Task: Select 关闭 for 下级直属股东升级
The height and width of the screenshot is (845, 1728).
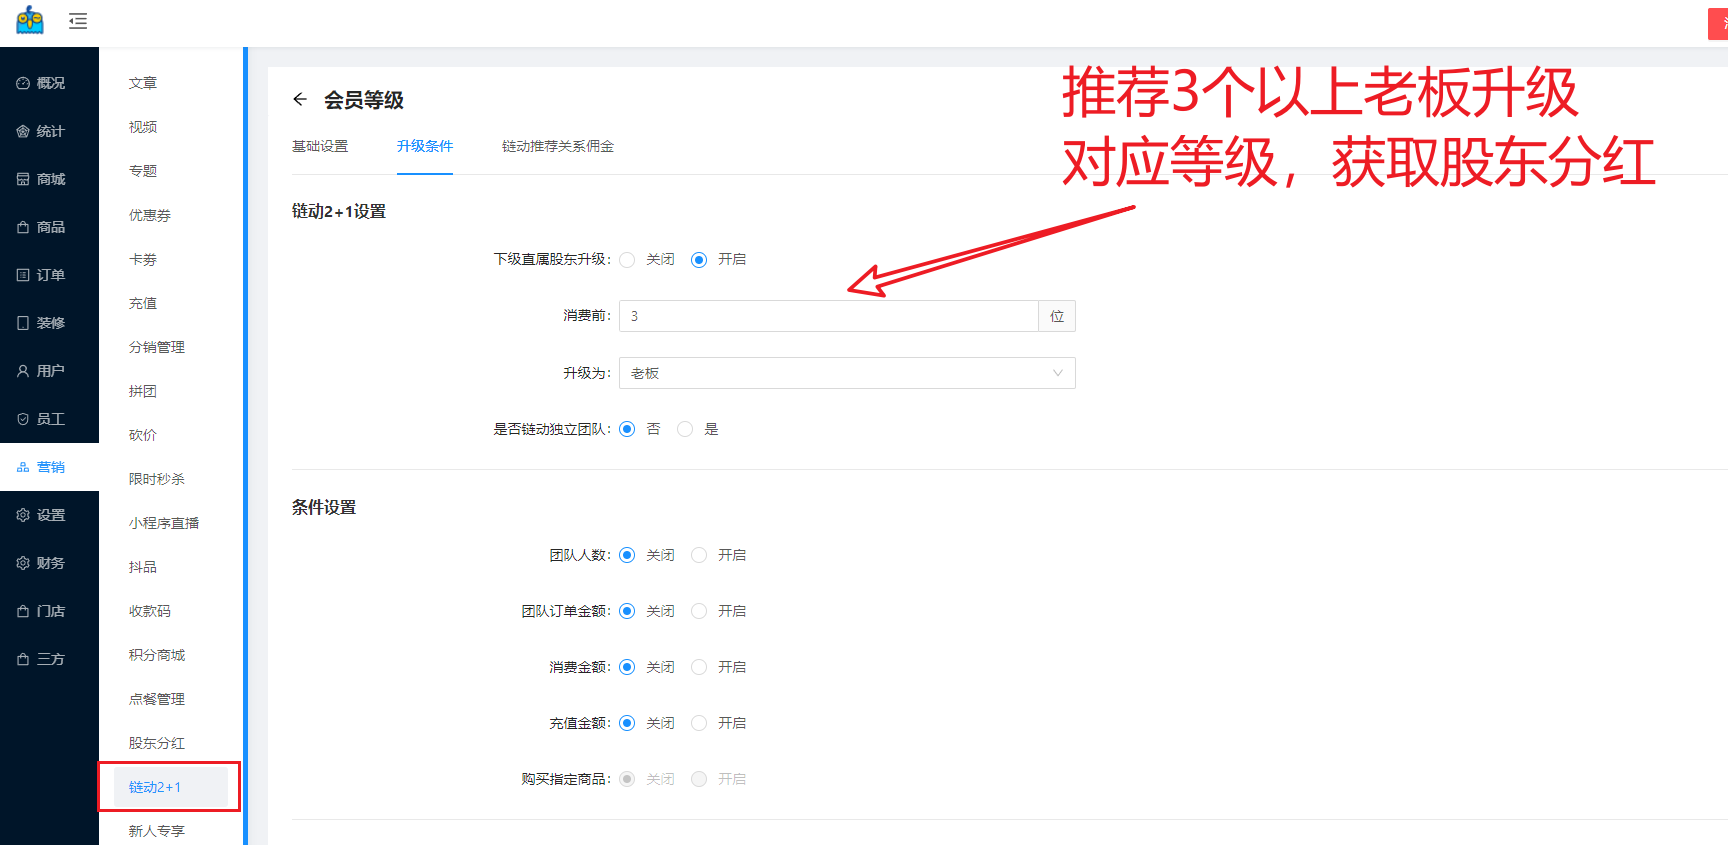Action: (627, 260)
